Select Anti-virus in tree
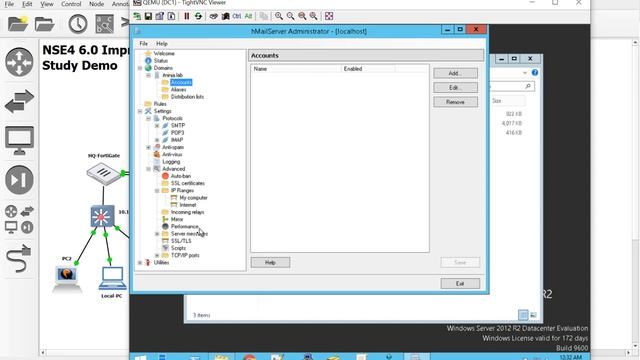Screen dimensions: 640x360 [172, 154]
